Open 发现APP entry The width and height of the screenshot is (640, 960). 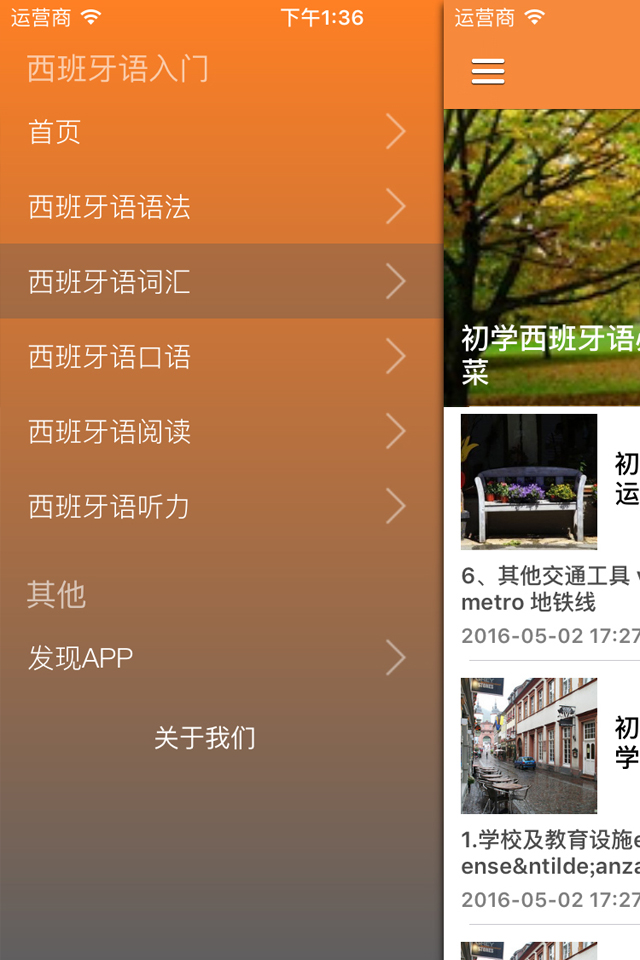[x=222, y=658]
